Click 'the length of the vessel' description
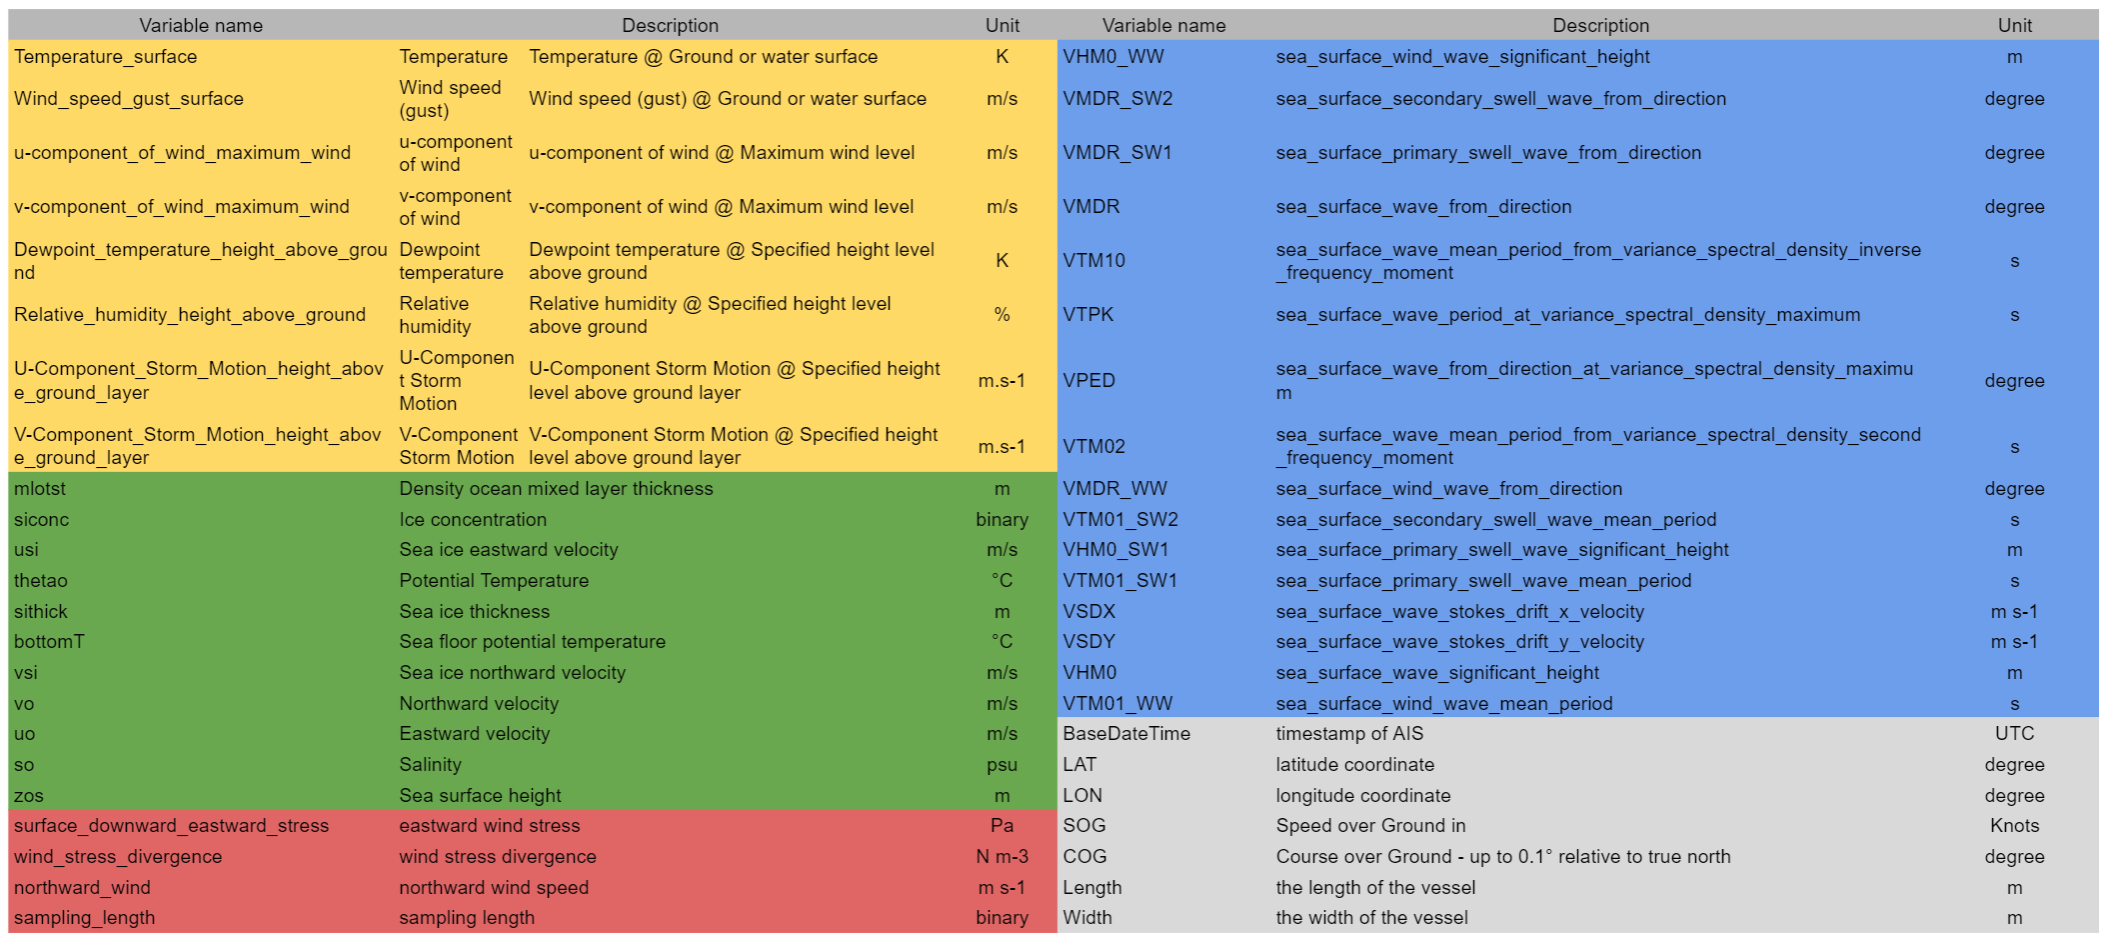 [x=1375, y=888]
